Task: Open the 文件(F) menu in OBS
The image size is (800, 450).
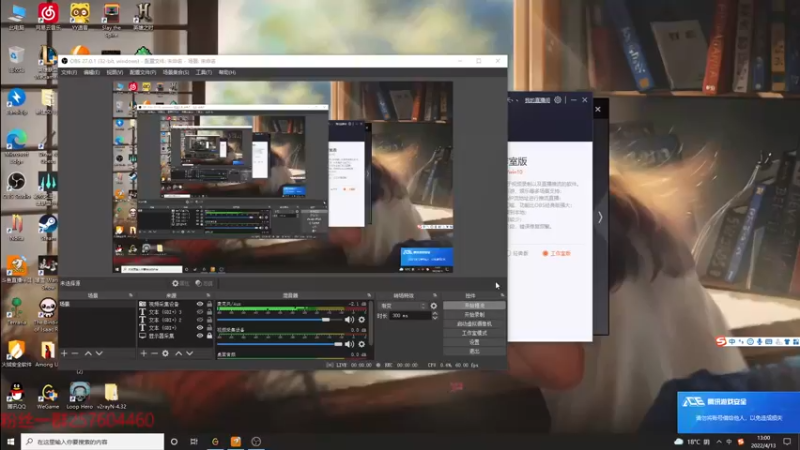Action: point(69,72)
